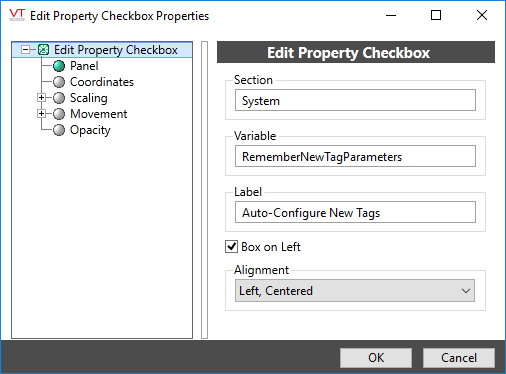The height and width of the screenshot is (374, 506).
Task: Click the gray Movement node icon
Action: pos(59,114)
